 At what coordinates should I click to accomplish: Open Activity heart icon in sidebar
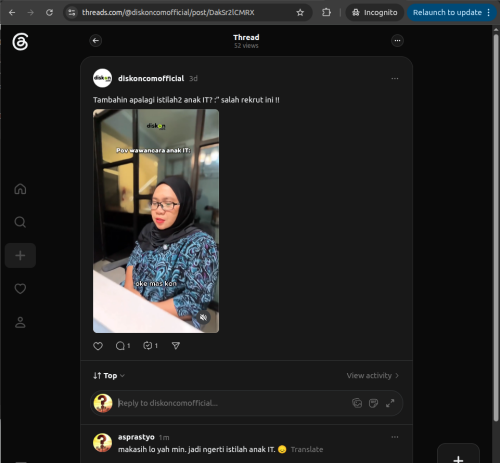pos(20,289)
